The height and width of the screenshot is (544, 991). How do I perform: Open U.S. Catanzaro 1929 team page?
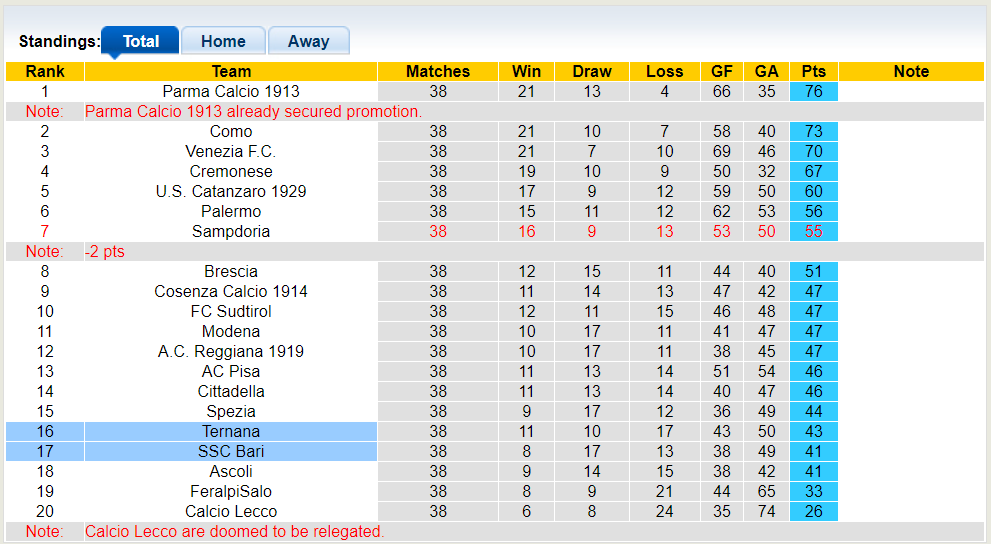pos(231,191)
